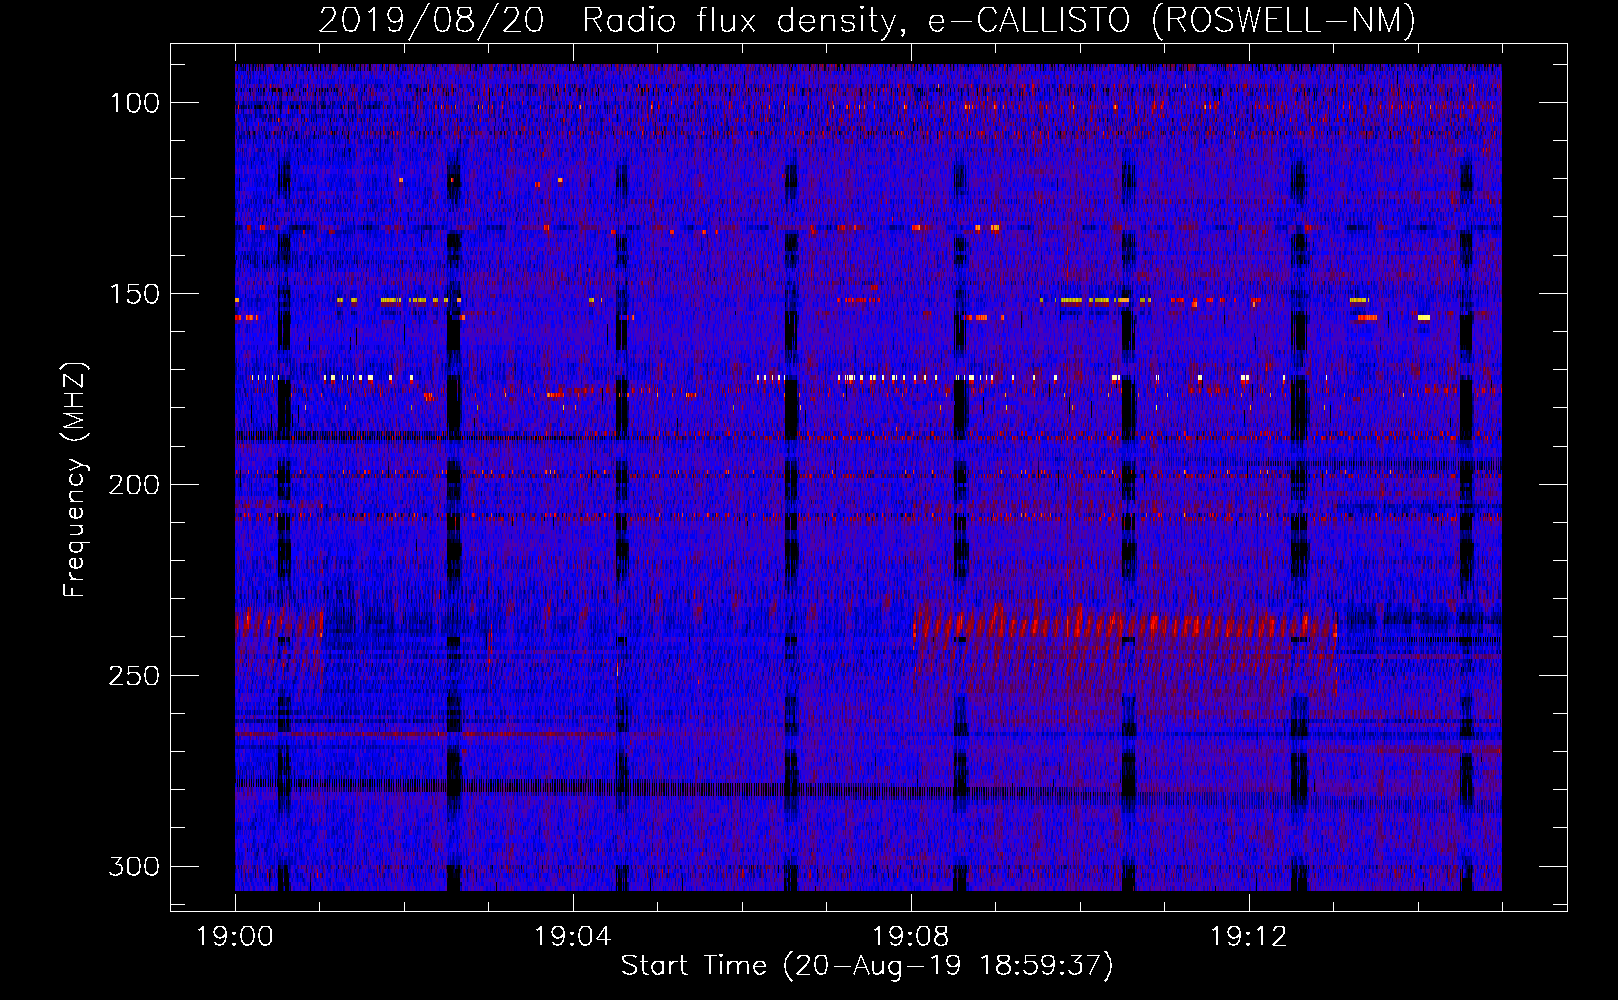The height and width of the screenshot is (1000, 1618).
Task: Click the 19:08 time tick label
Action: 910,937
